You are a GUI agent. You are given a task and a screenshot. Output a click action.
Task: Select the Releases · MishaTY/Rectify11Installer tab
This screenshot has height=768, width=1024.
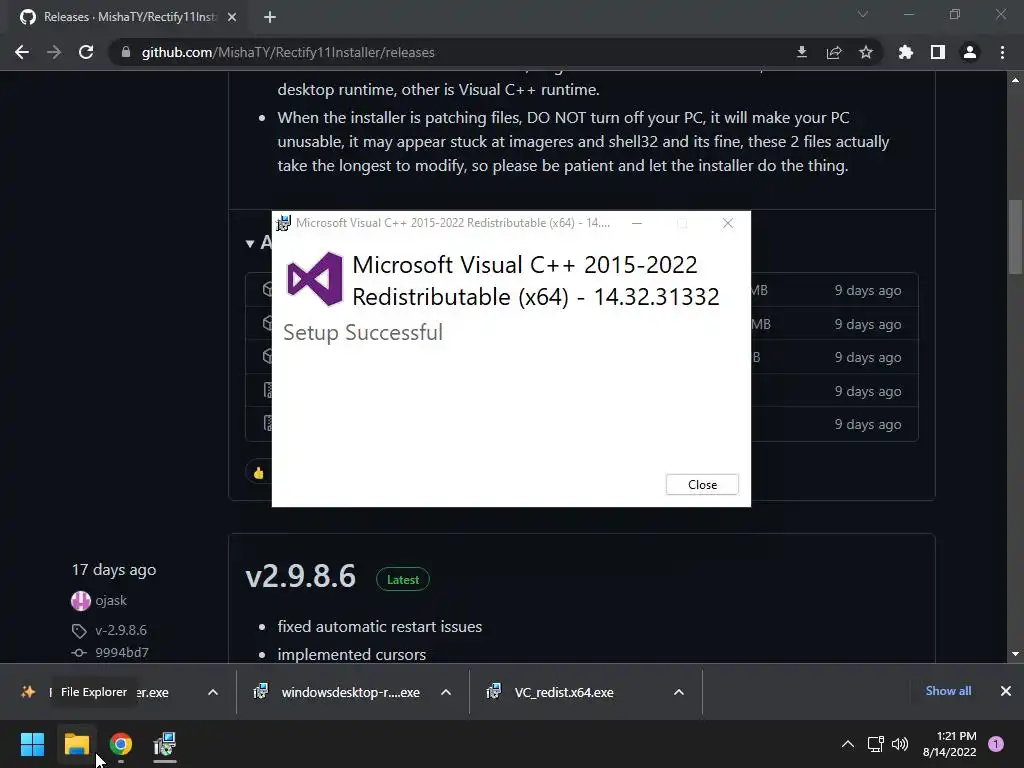[128, 17]
